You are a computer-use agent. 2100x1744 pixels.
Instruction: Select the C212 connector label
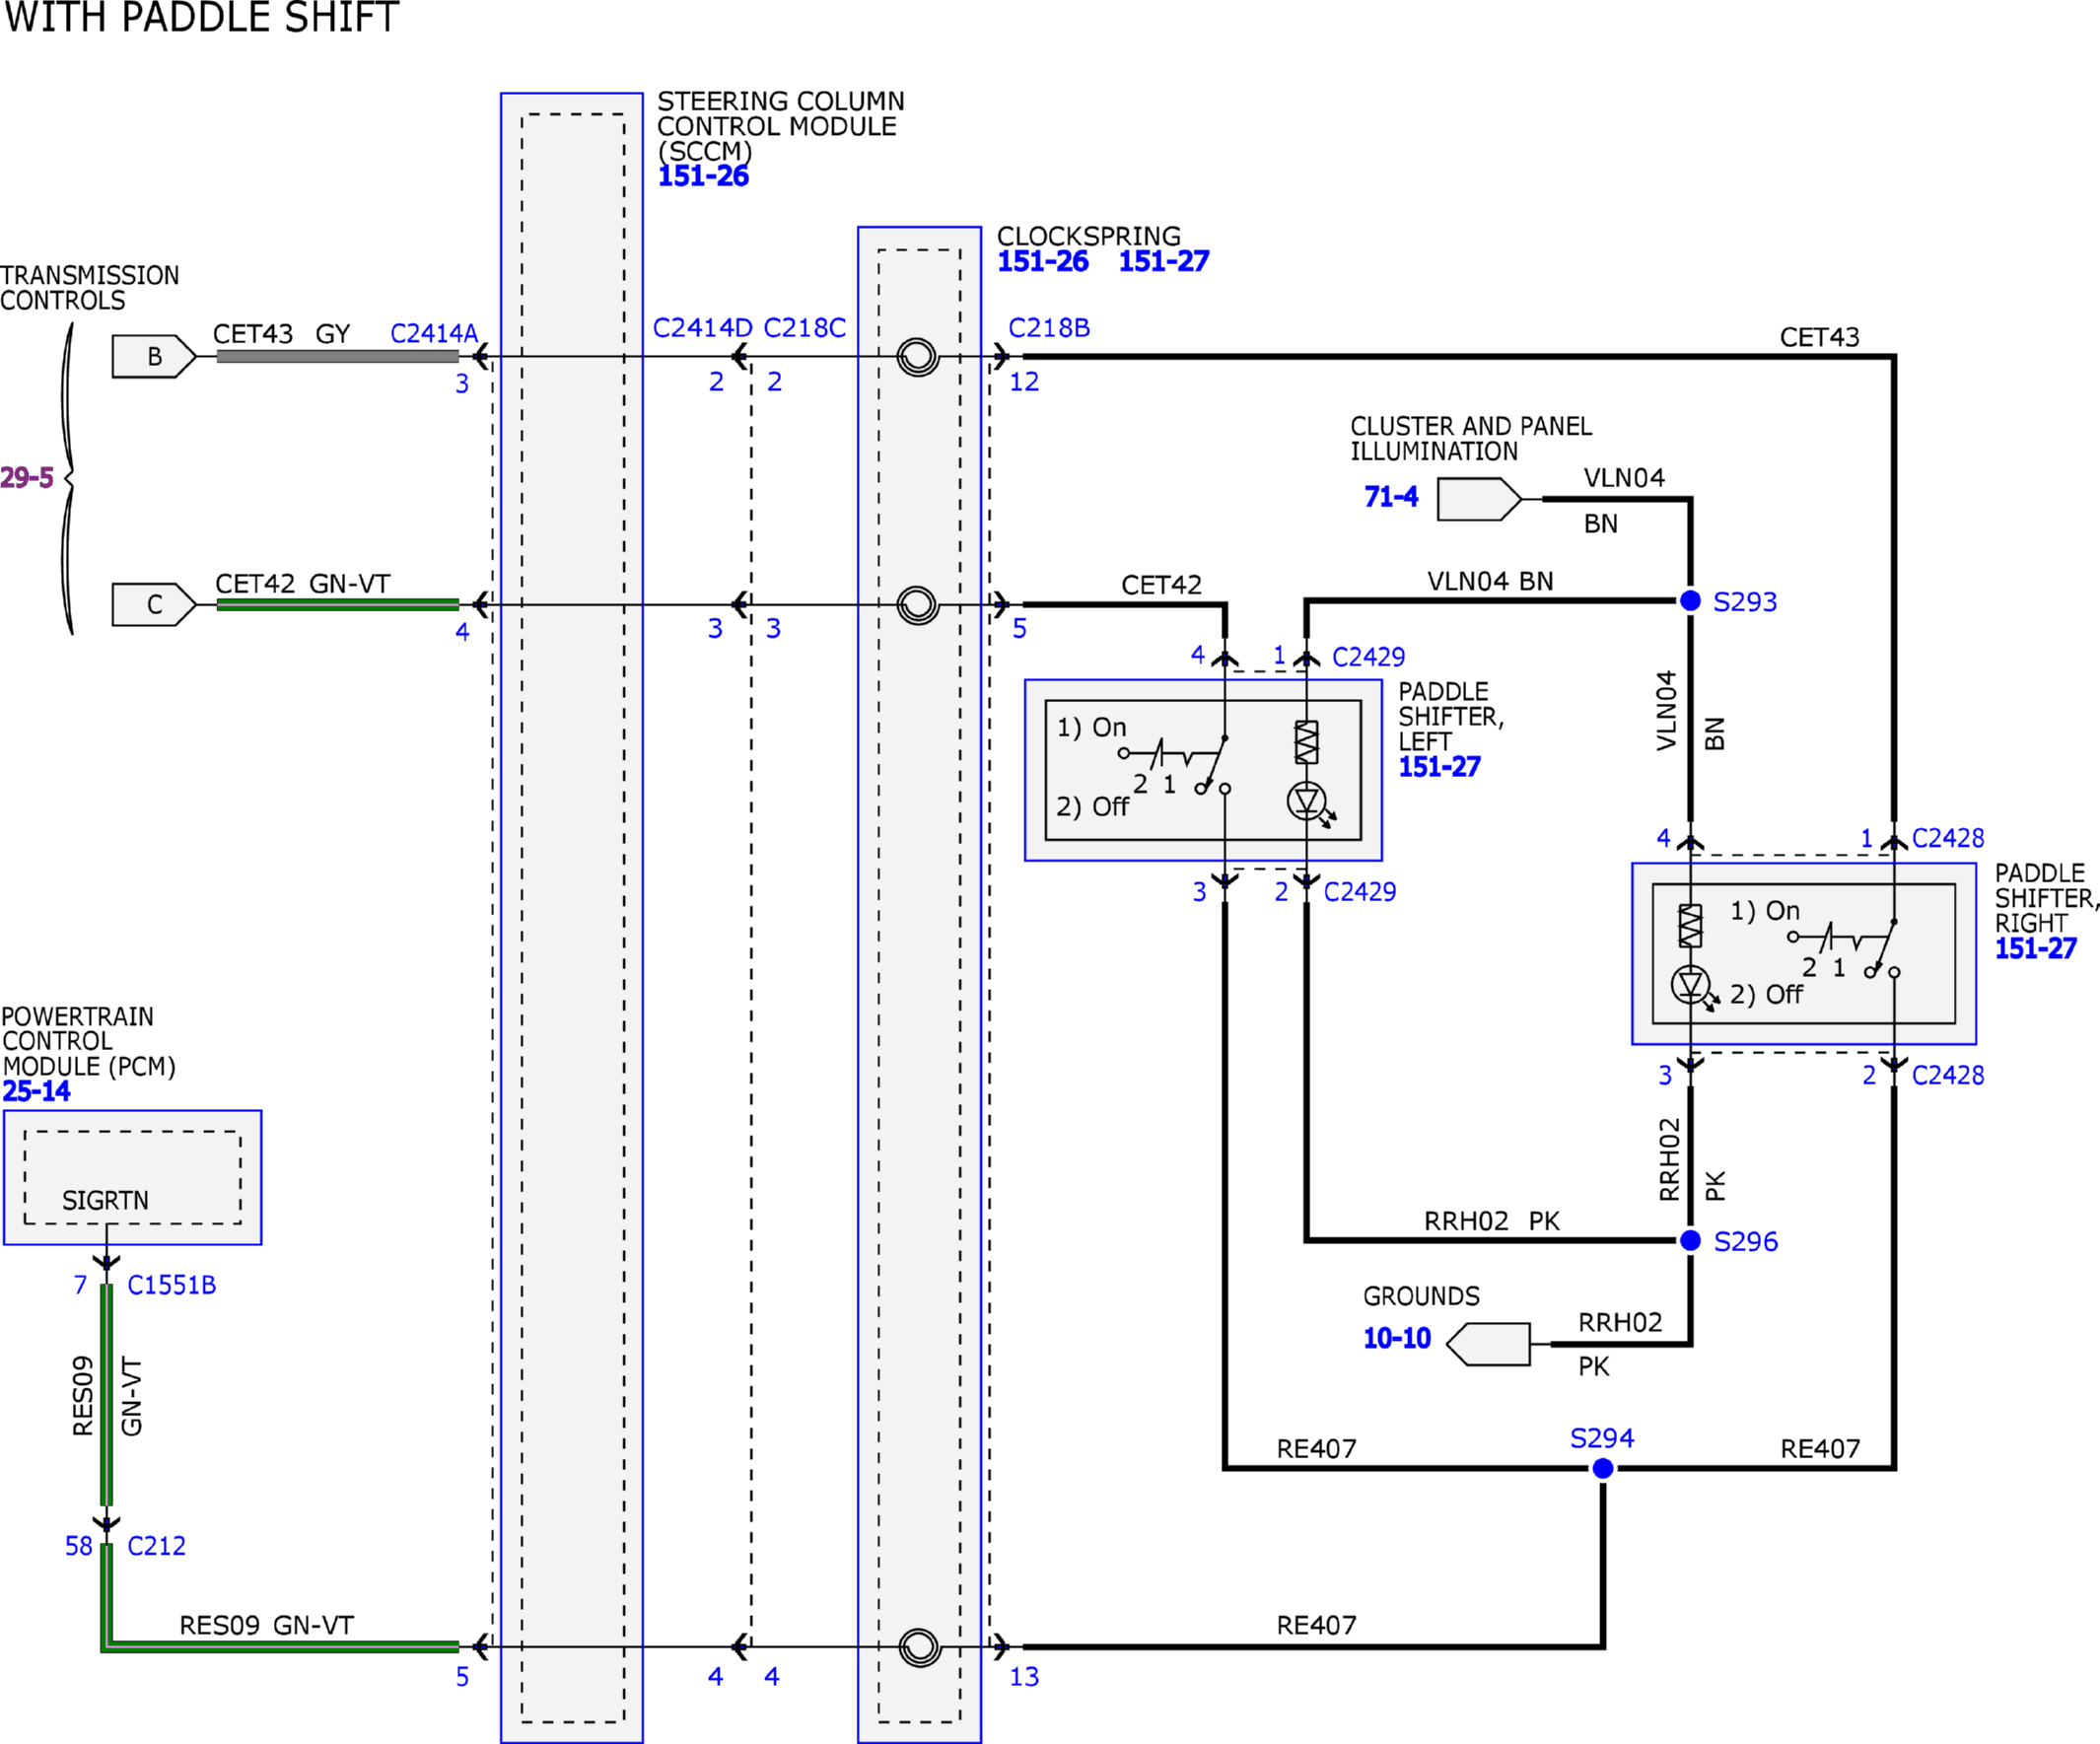click(x=156, y=1546)
